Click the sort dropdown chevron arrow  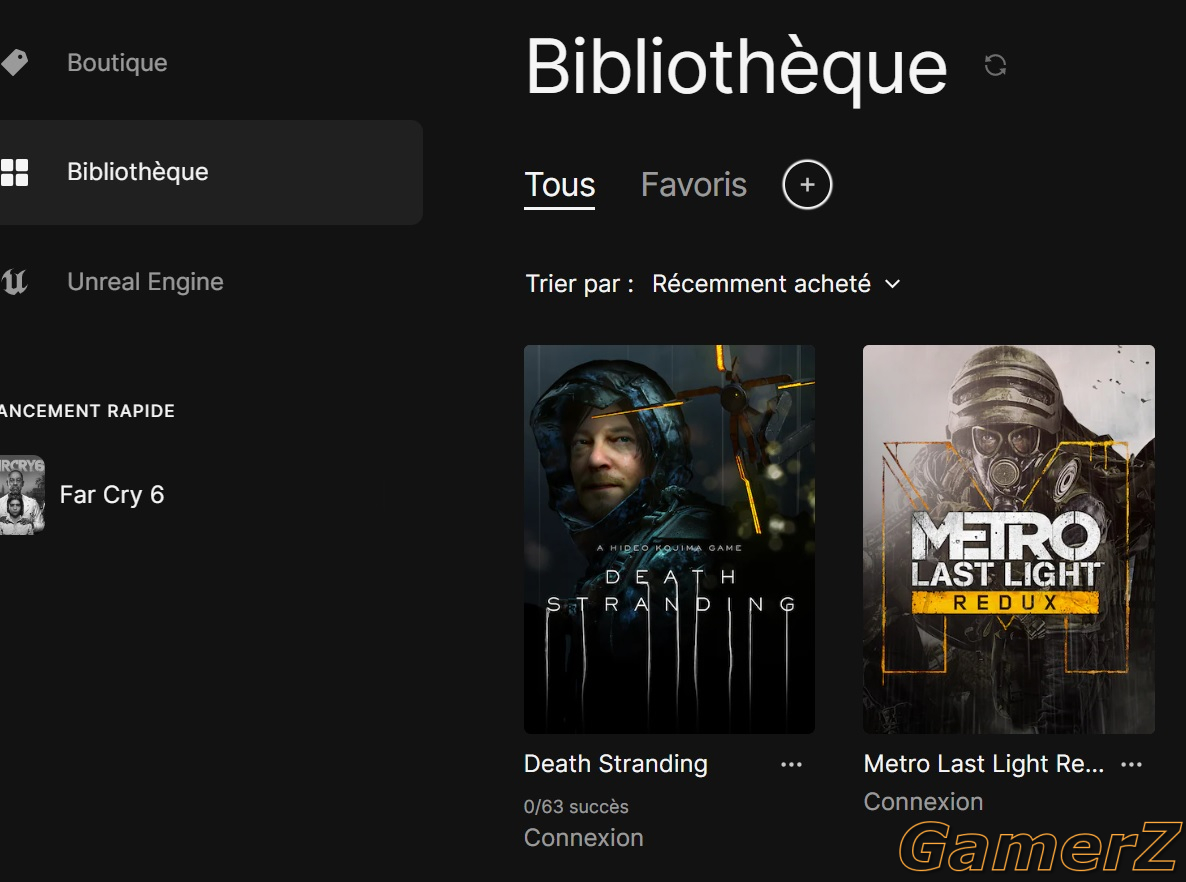(893, 284)
